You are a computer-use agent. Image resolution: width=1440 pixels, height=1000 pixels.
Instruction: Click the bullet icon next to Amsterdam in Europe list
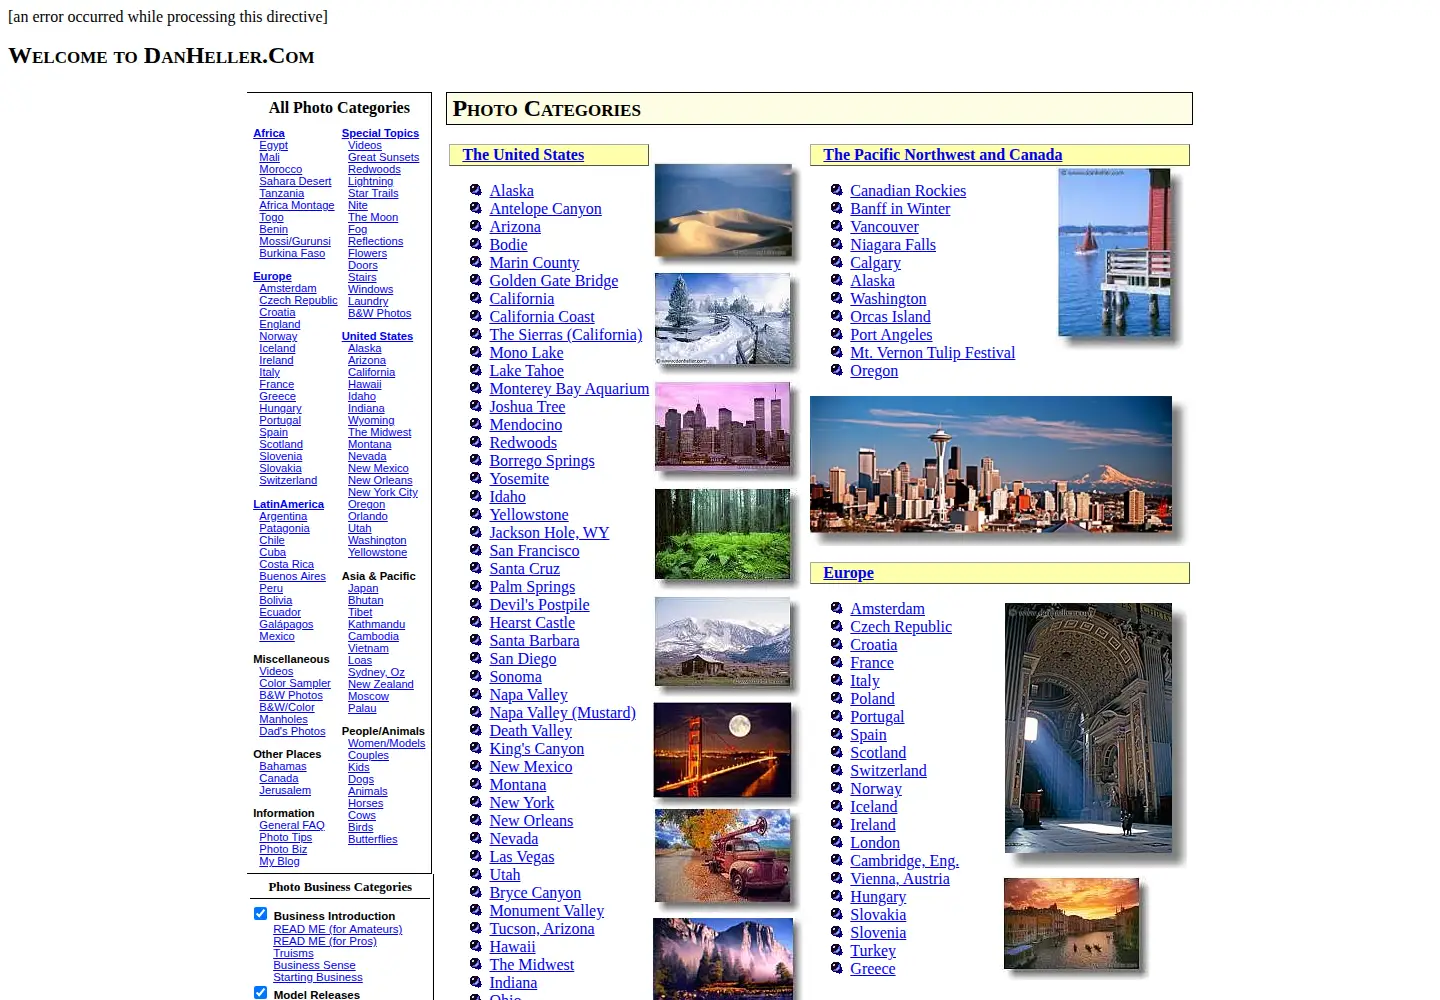click(x=837, y=608)
